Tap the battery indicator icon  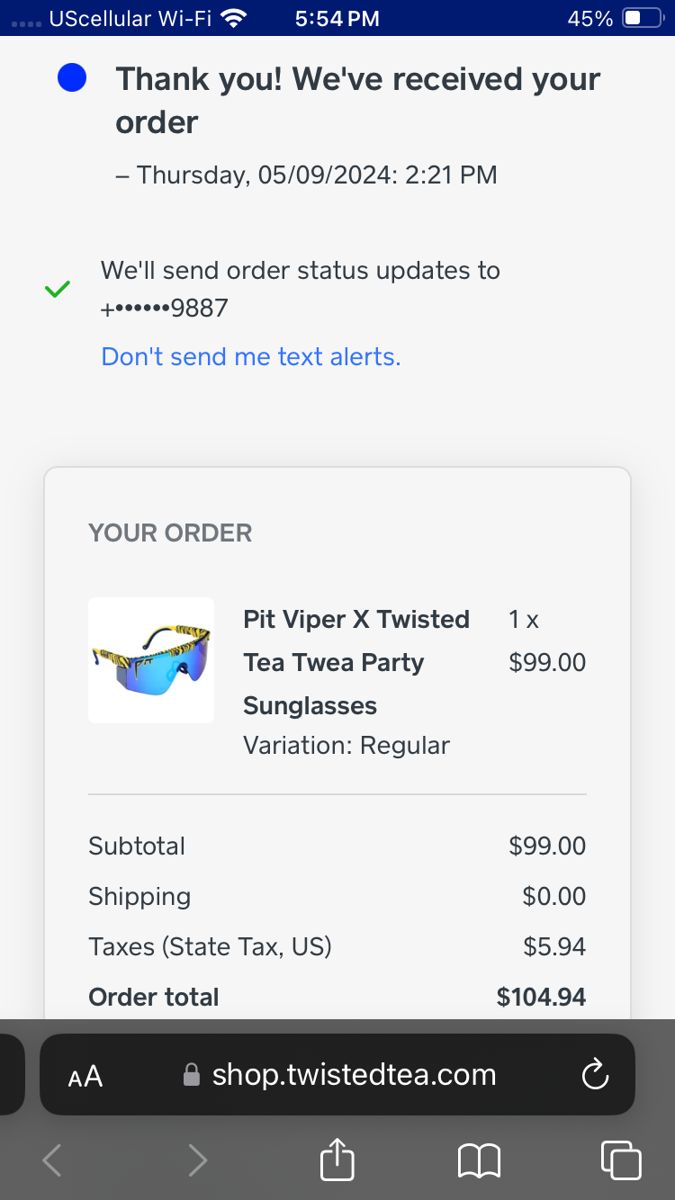[643, 18]
